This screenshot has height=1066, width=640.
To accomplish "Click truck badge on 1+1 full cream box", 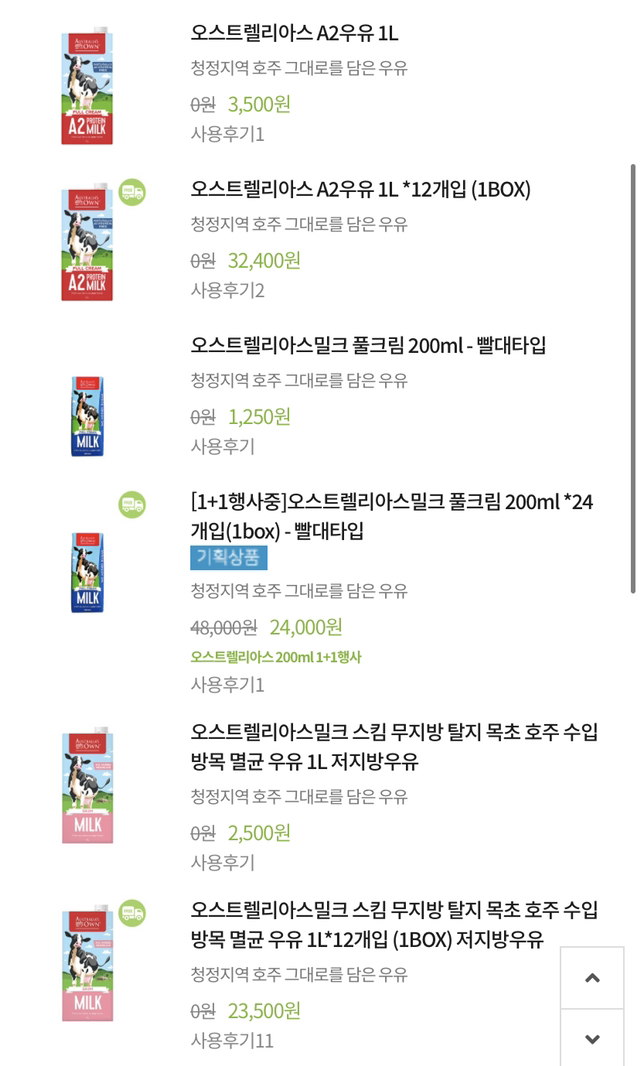I will (x=132, y=504).
